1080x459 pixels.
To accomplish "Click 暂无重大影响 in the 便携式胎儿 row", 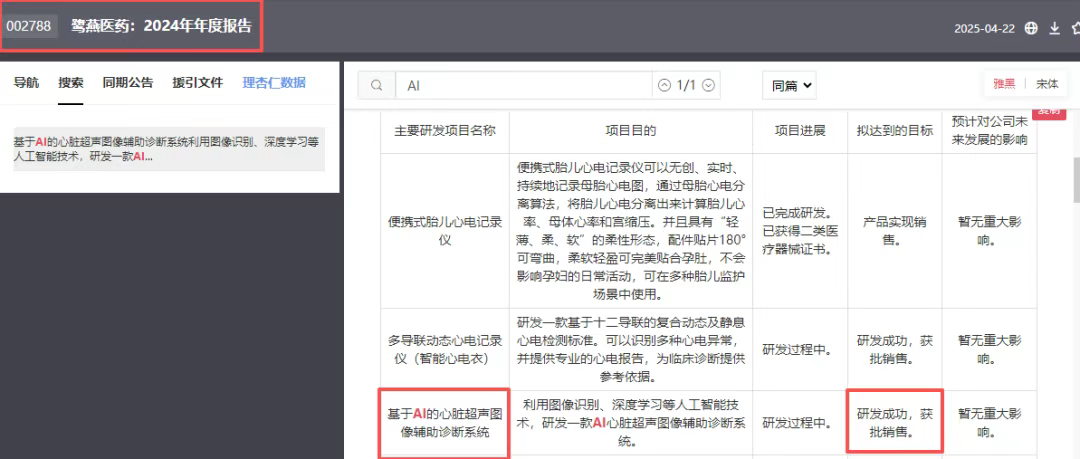I will tap(989, 231).
